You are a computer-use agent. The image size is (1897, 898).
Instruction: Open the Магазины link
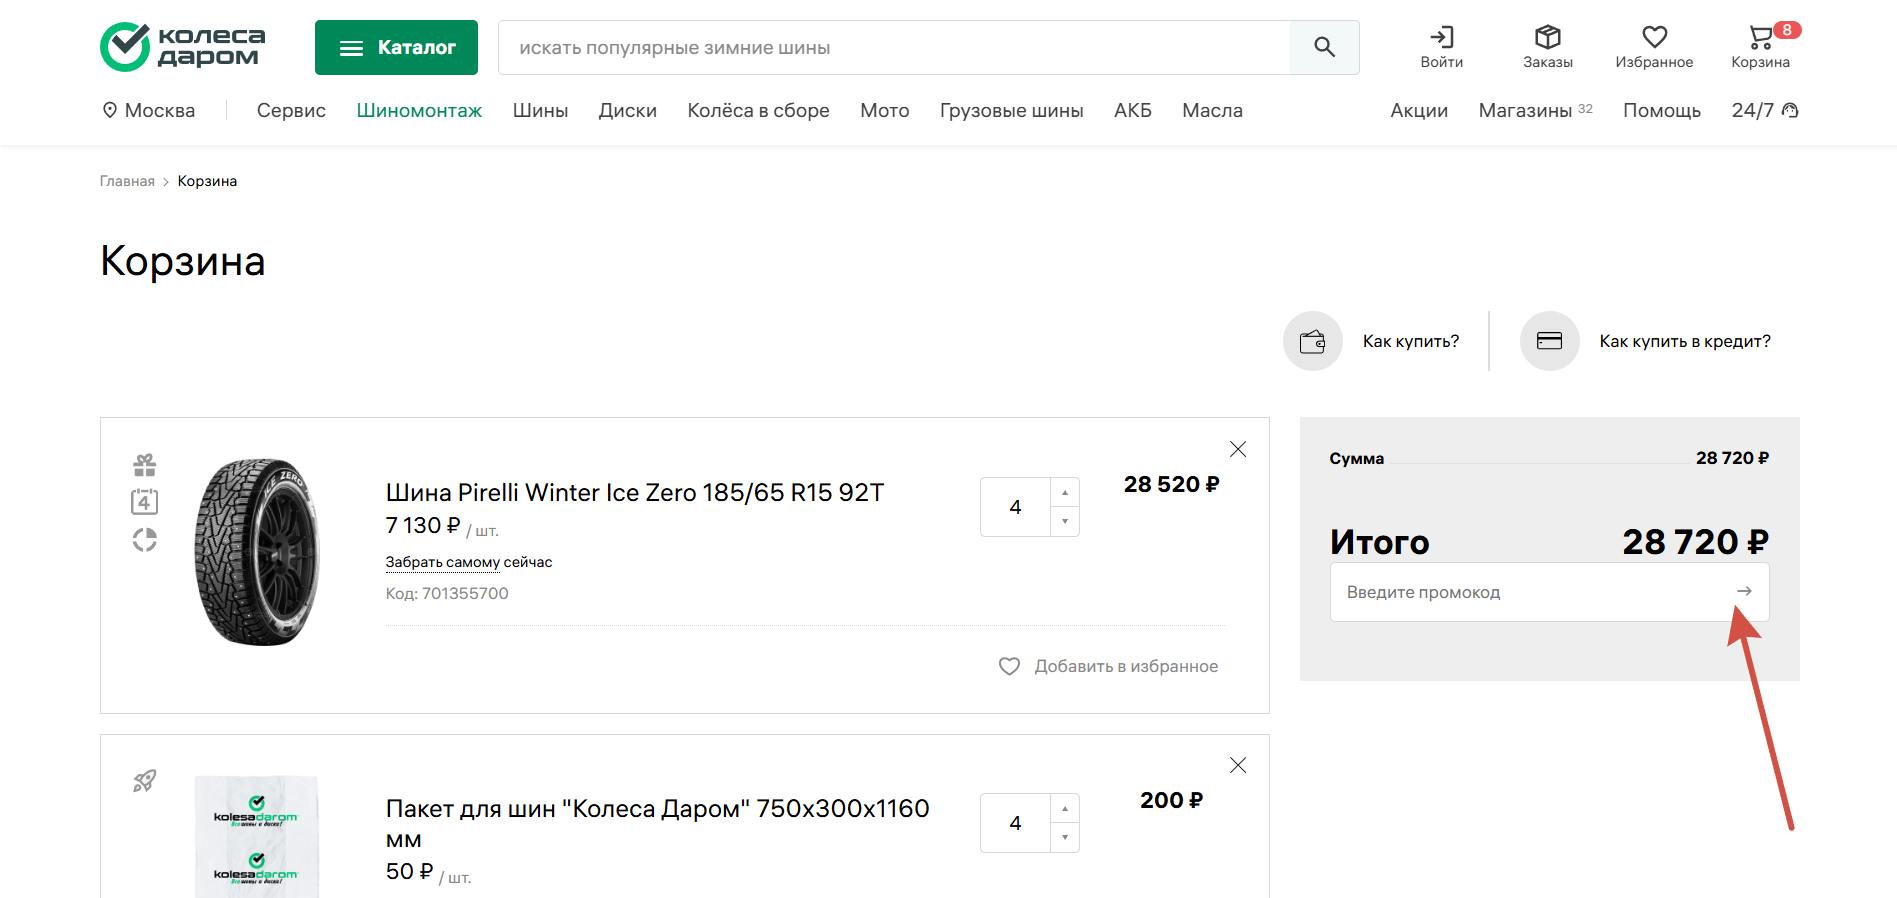point(1526,110)
